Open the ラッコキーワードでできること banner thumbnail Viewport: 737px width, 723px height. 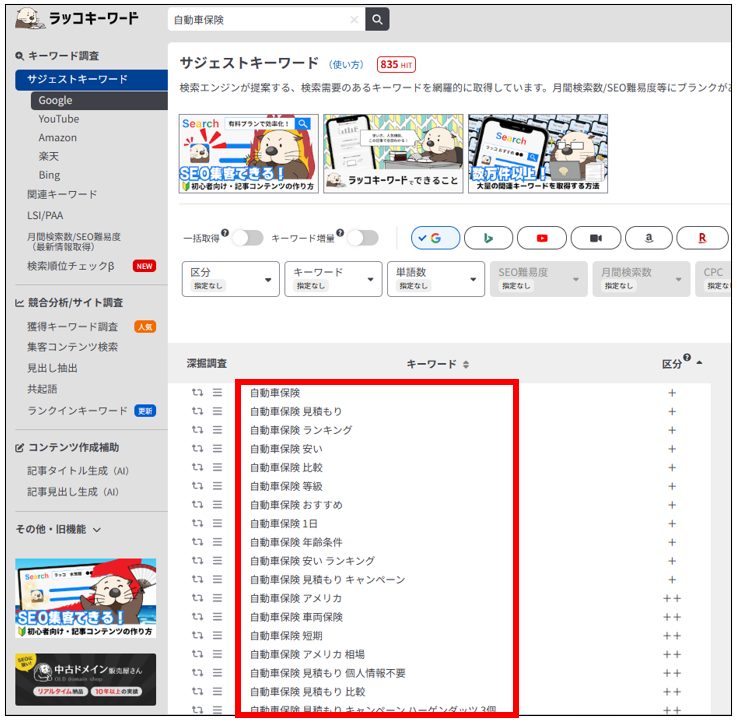click(393, 154)
